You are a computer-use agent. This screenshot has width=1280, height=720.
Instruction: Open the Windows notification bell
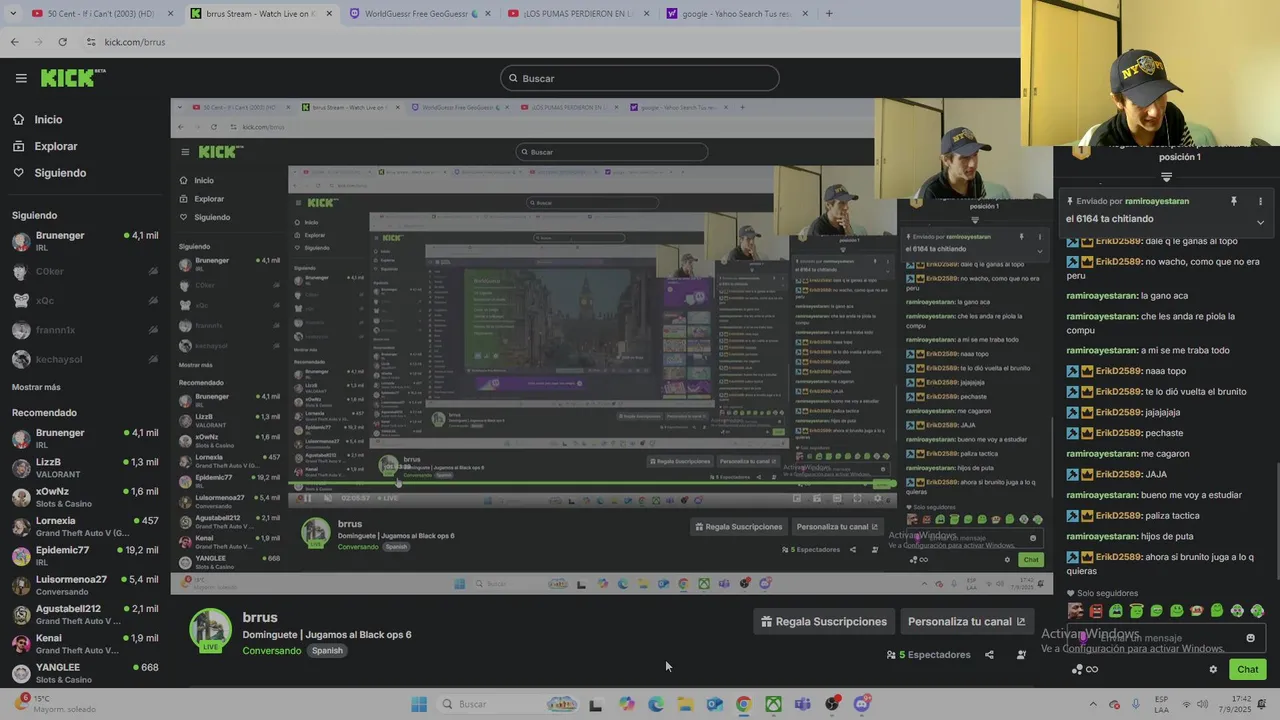(1263, 704)
